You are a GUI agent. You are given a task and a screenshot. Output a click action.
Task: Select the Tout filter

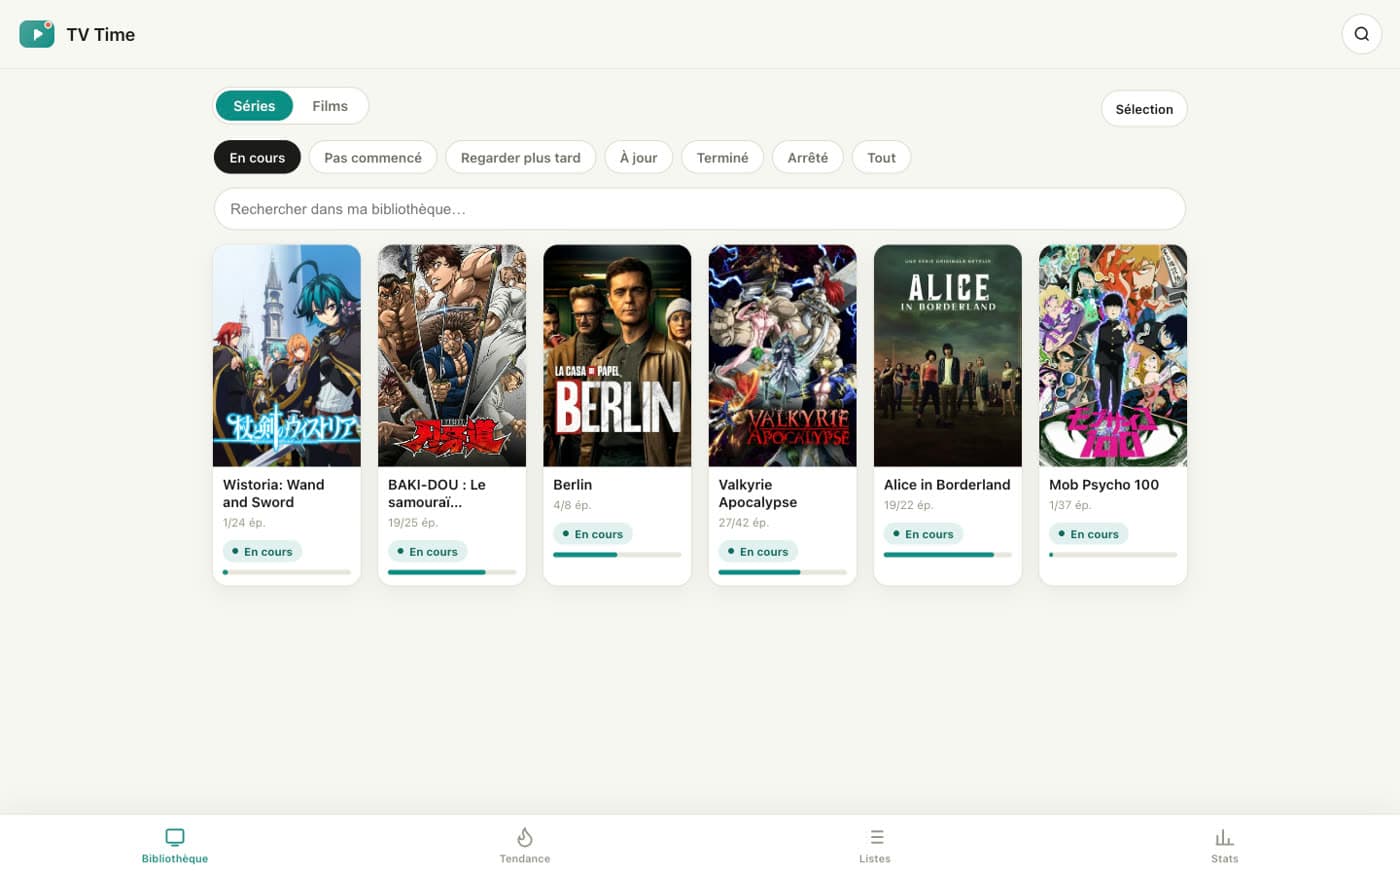point(881,157)
